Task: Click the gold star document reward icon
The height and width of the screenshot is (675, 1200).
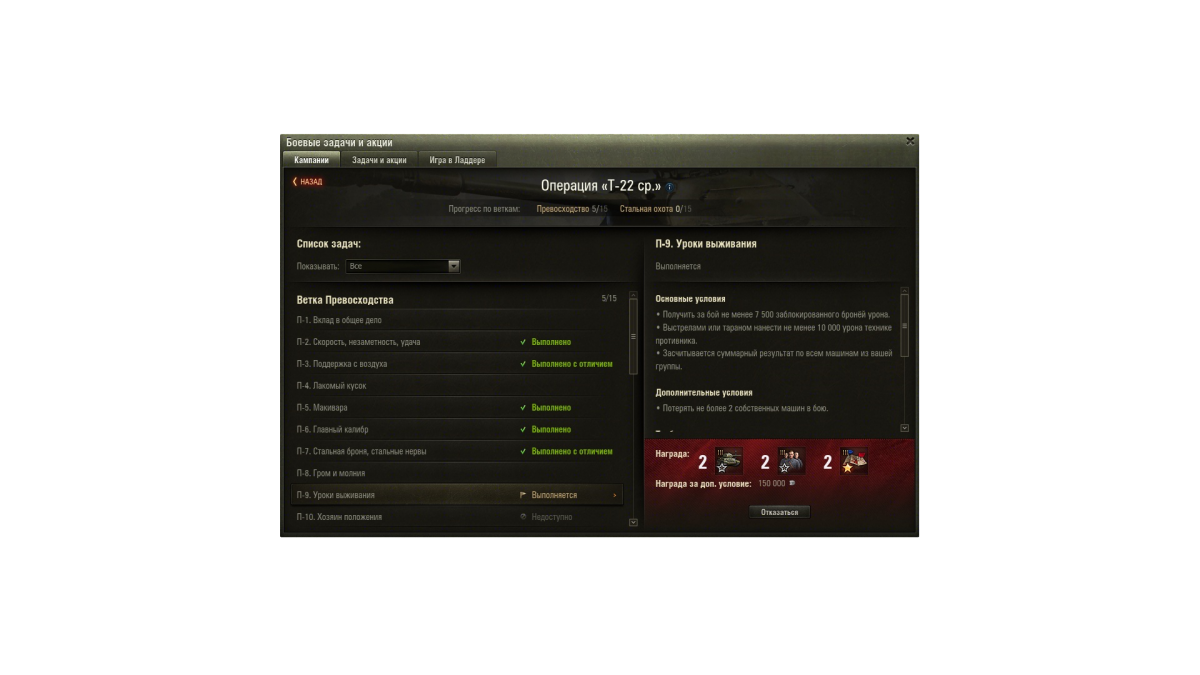Action: (x=853, y=461)
